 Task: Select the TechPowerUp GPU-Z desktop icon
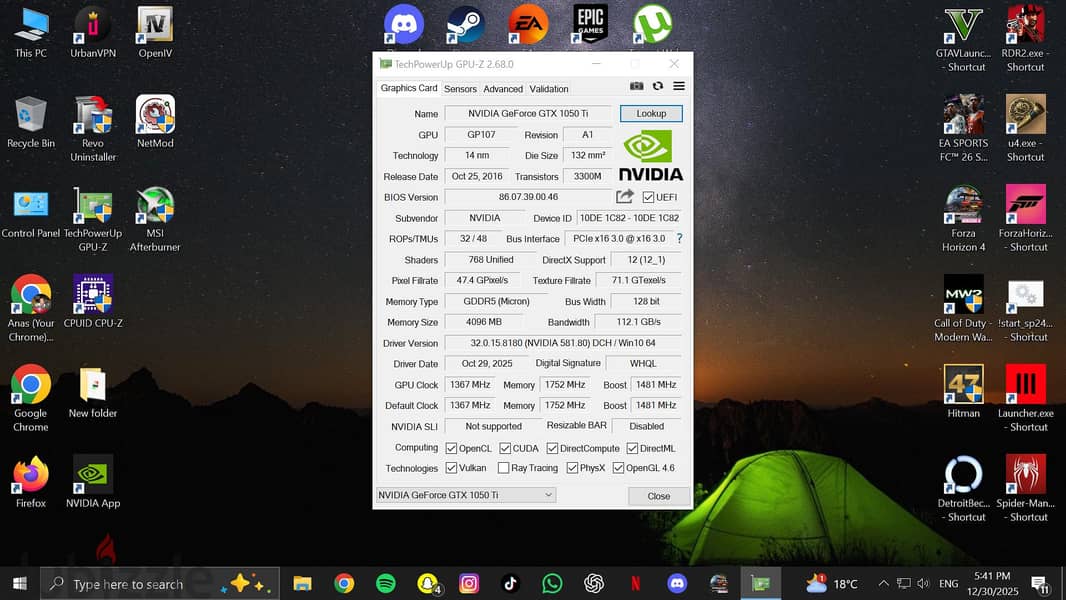[93, 219]
